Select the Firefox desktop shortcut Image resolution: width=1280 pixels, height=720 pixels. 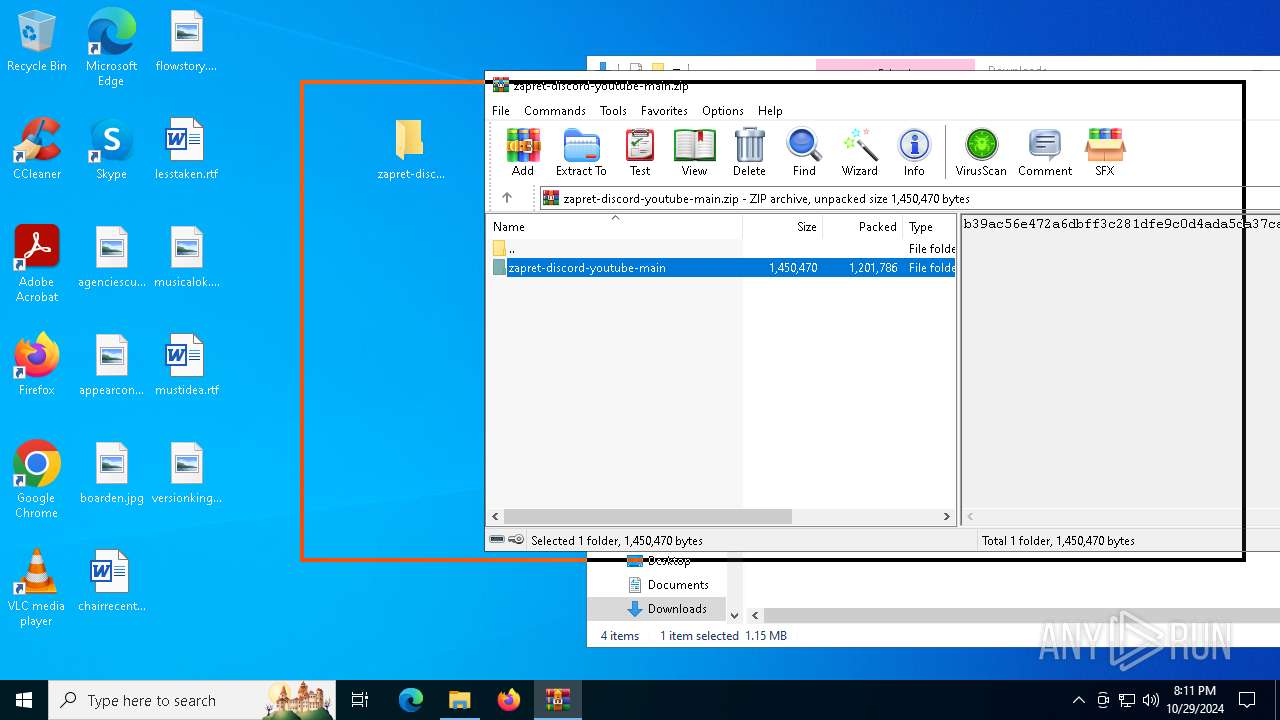[x=37, y=365]
